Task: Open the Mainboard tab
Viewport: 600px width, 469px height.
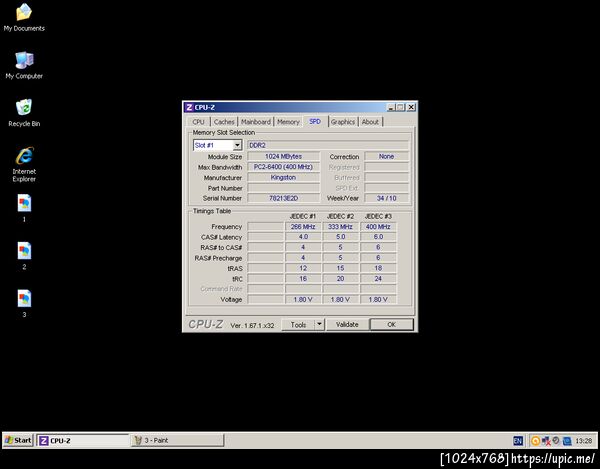Action: [x=256, y=122]
